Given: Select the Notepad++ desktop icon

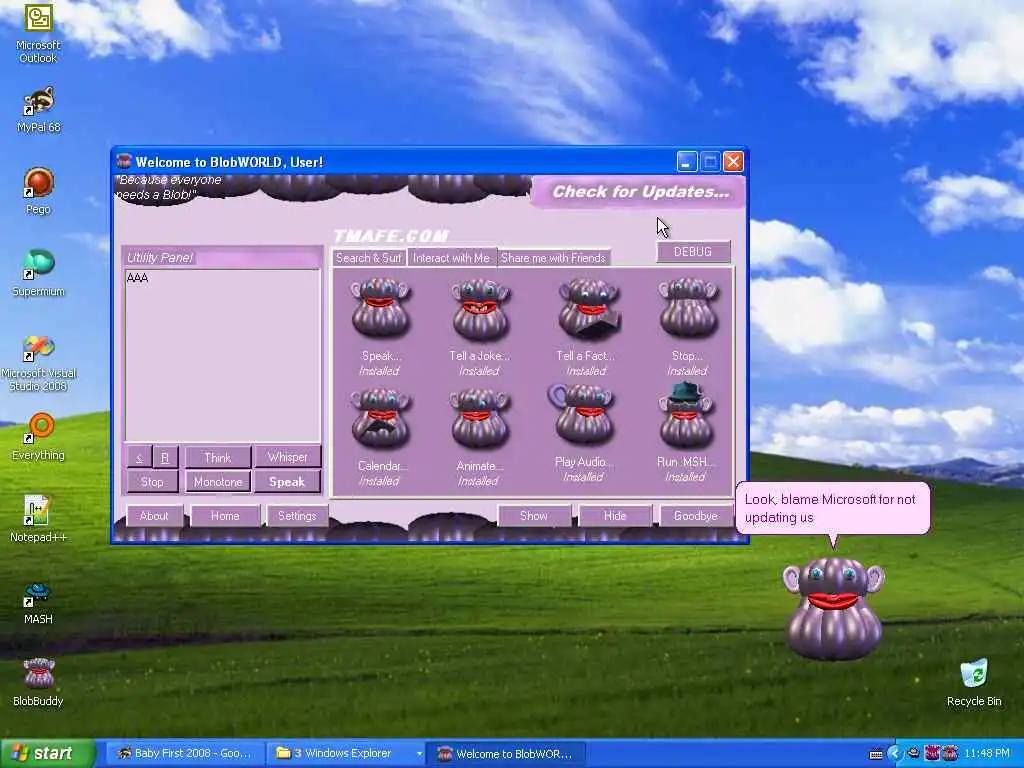Looking at the screenshot, I should pos(38,519).
